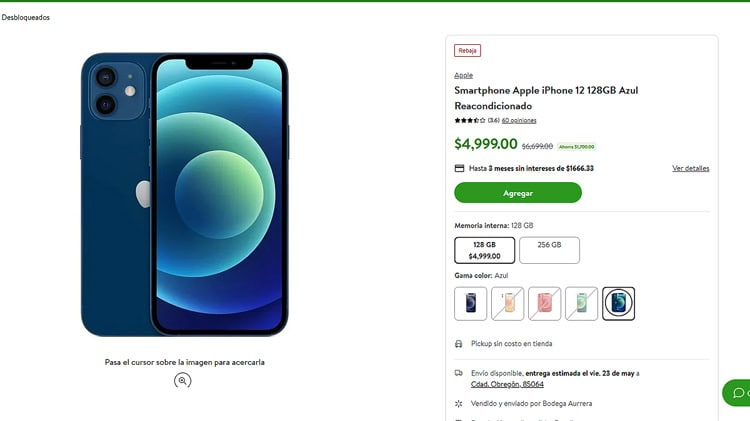Click the zoom magnifier icon below image
The image size is (750, 421).
pos(182,380)
